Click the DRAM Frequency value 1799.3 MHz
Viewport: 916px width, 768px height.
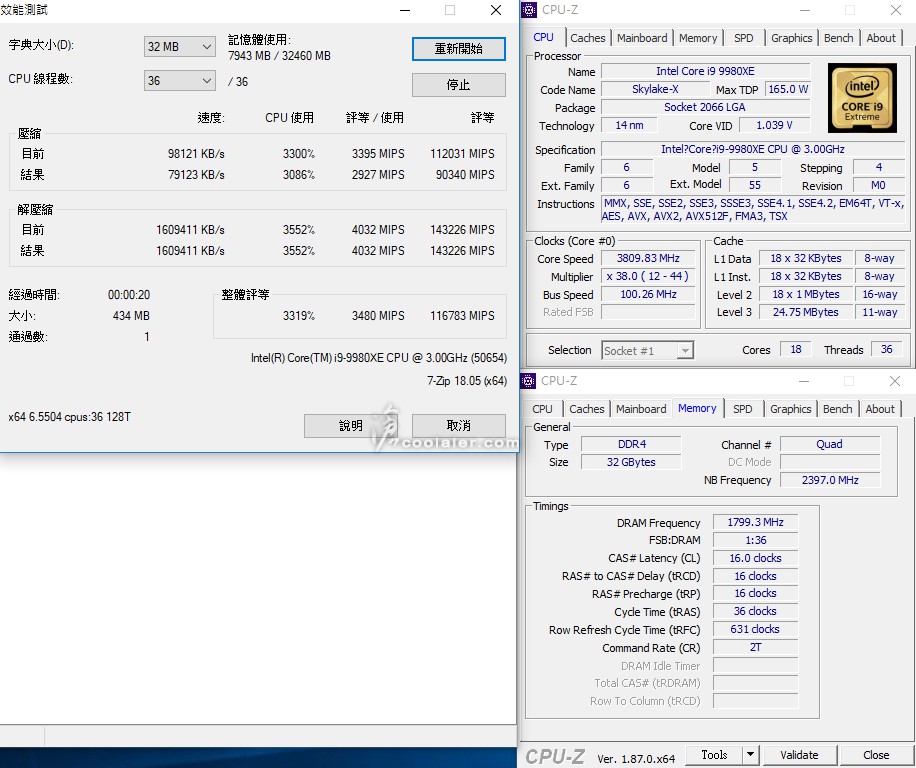coord(755,522)
